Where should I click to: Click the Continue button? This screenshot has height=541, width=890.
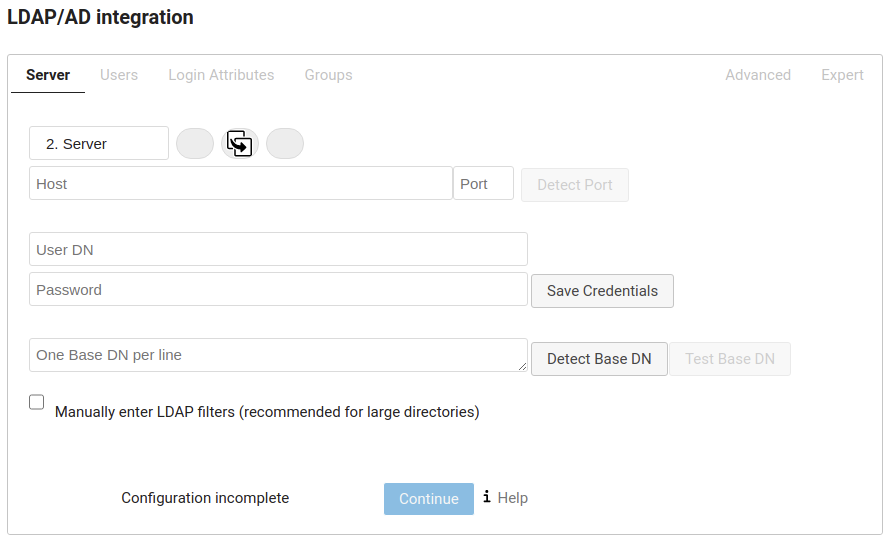point(429,499)
